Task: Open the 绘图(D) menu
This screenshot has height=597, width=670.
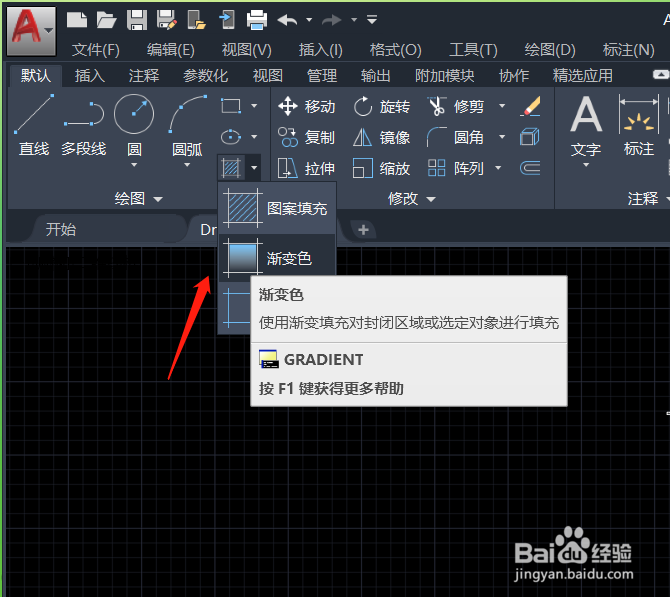Action: coord(550,50)
